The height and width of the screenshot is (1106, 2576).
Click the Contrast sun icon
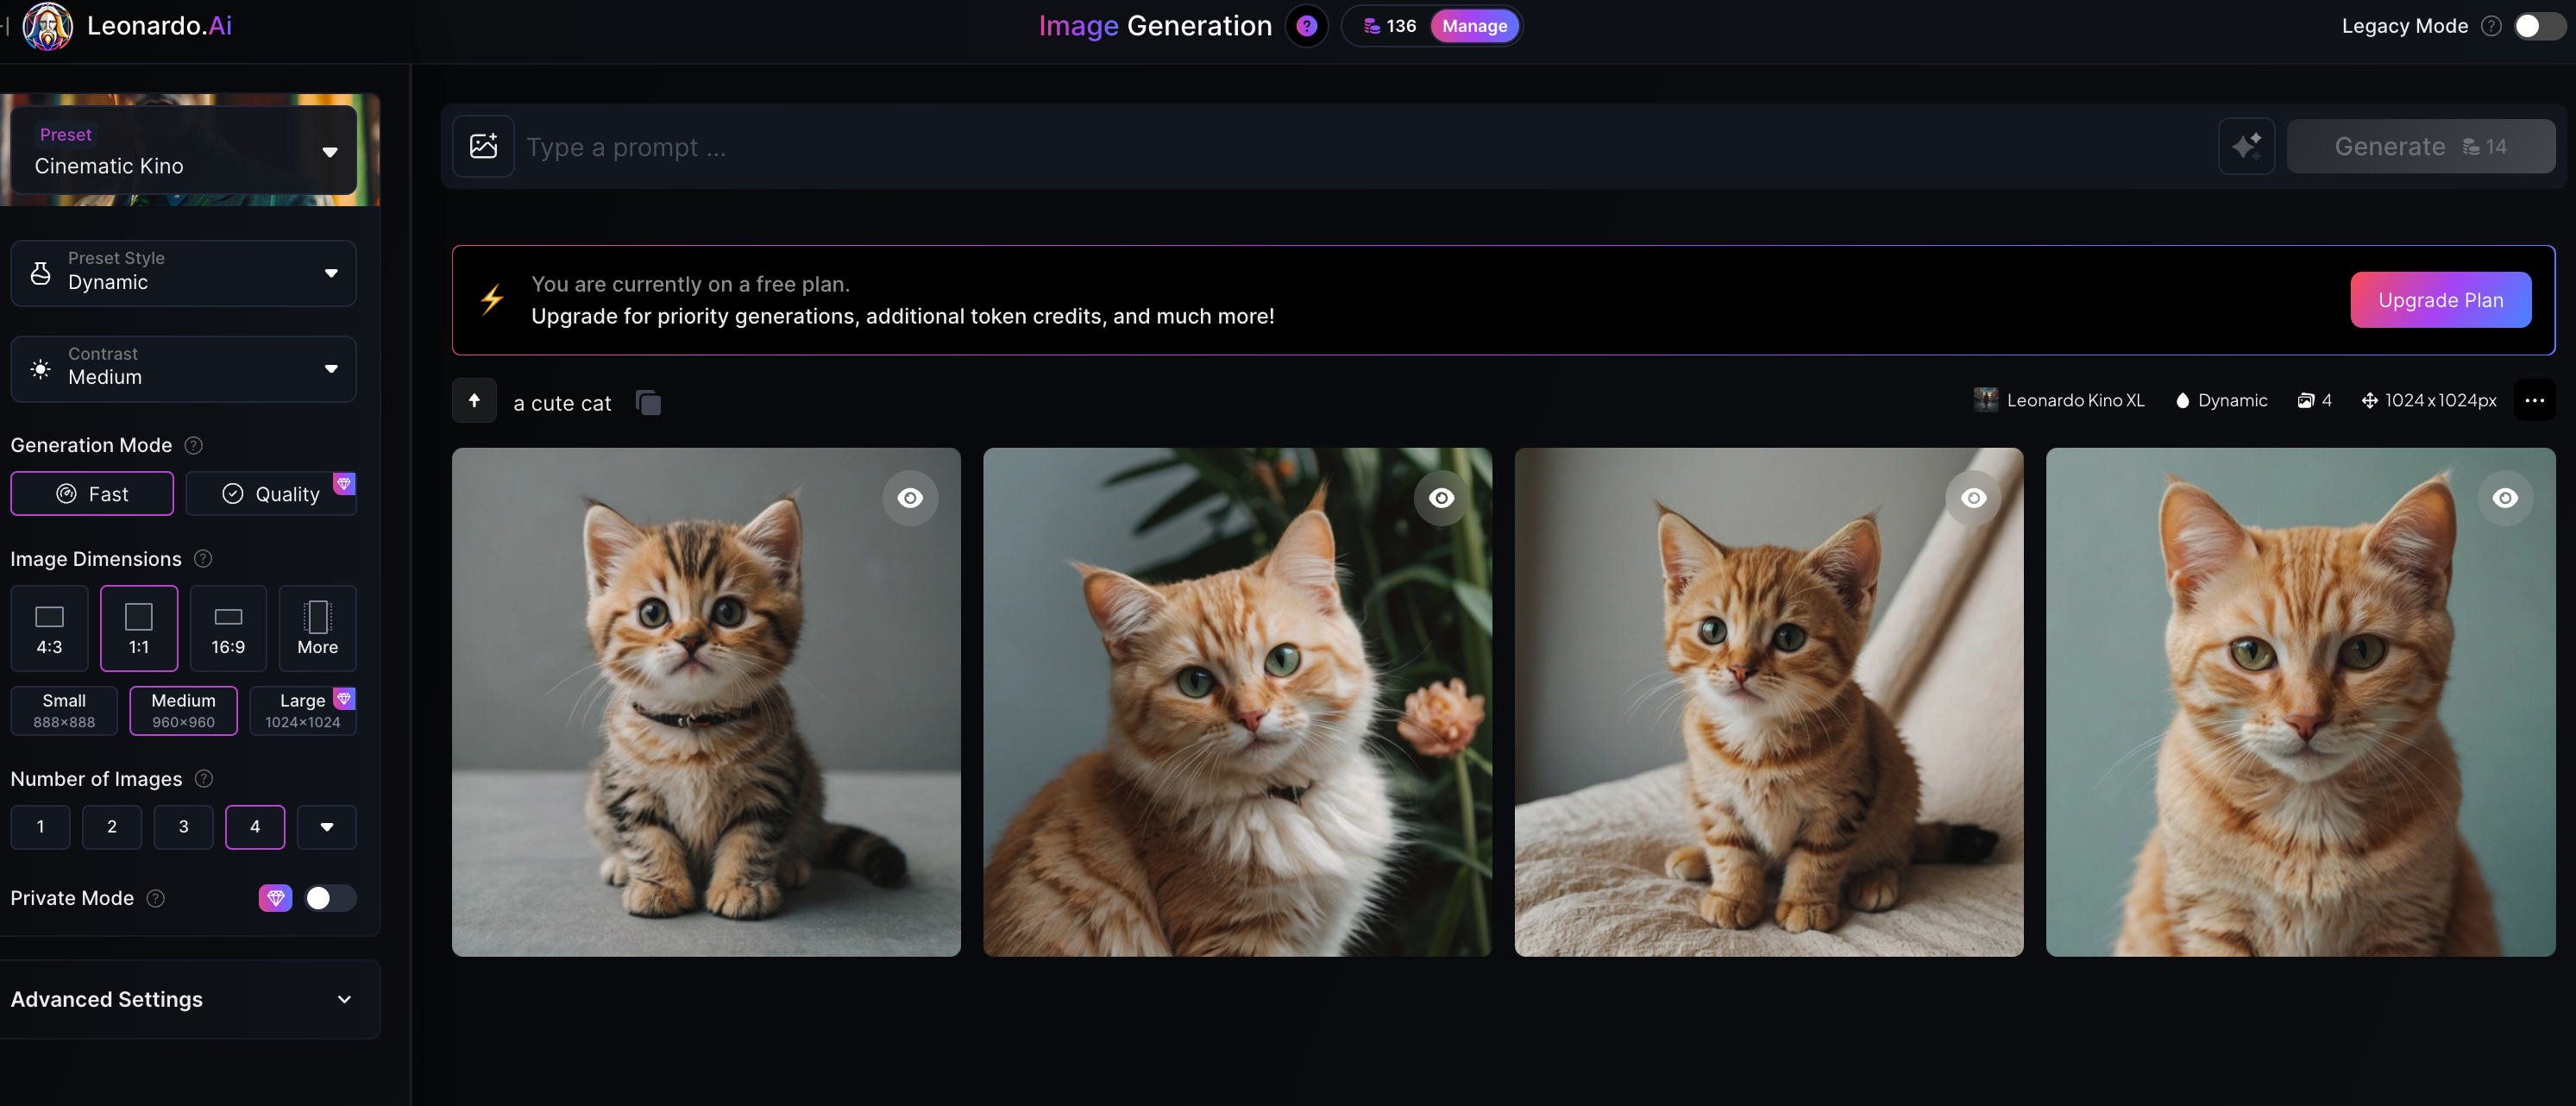point(41,368)
